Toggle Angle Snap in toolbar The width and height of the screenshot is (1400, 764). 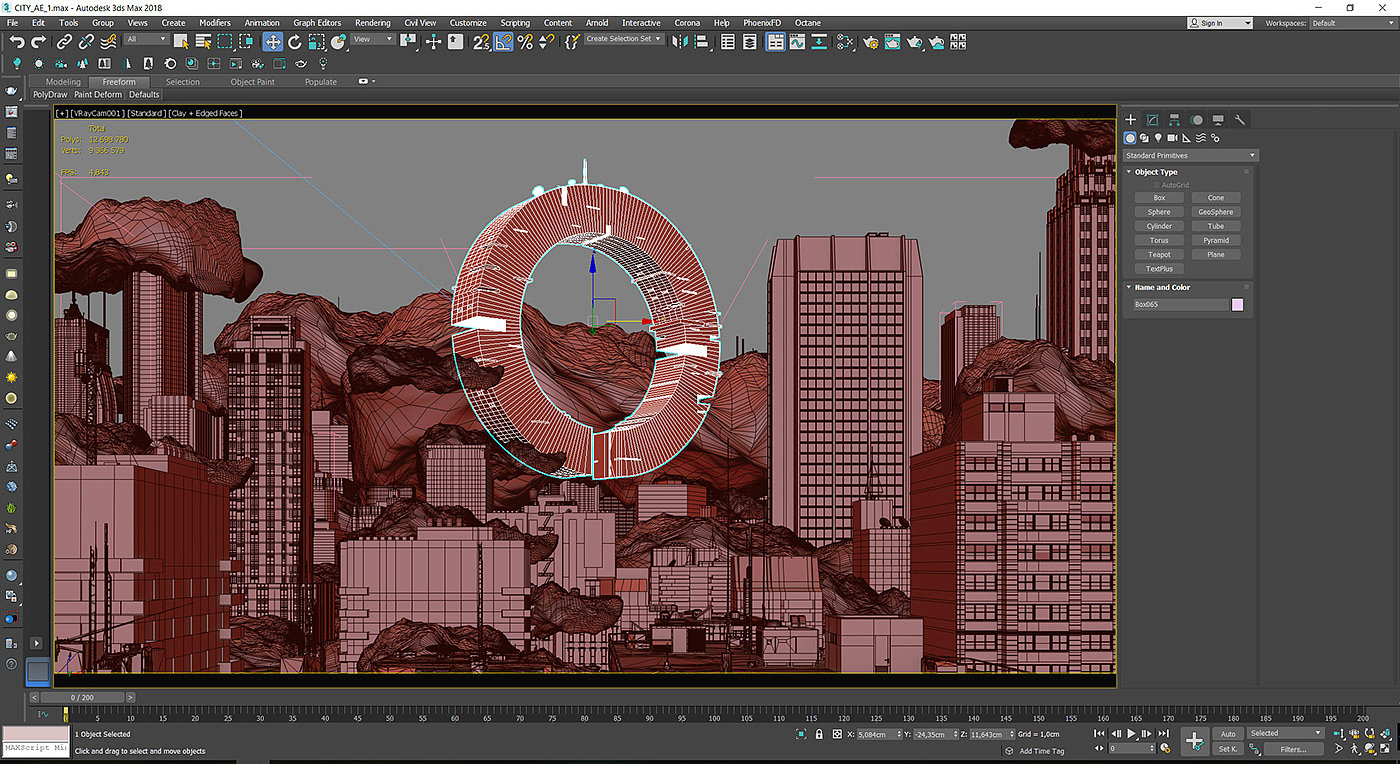(x=503, y=42)
